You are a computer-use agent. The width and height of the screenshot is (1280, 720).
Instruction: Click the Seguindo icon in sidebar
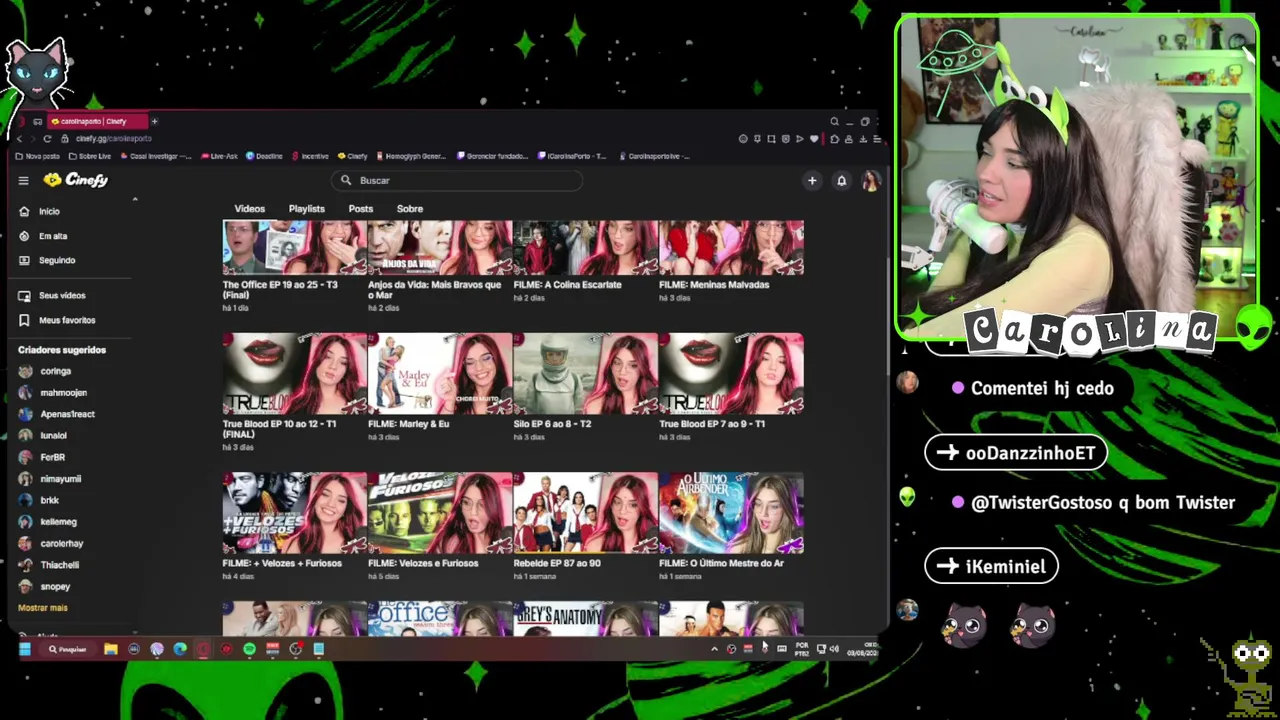click(24, 260)
